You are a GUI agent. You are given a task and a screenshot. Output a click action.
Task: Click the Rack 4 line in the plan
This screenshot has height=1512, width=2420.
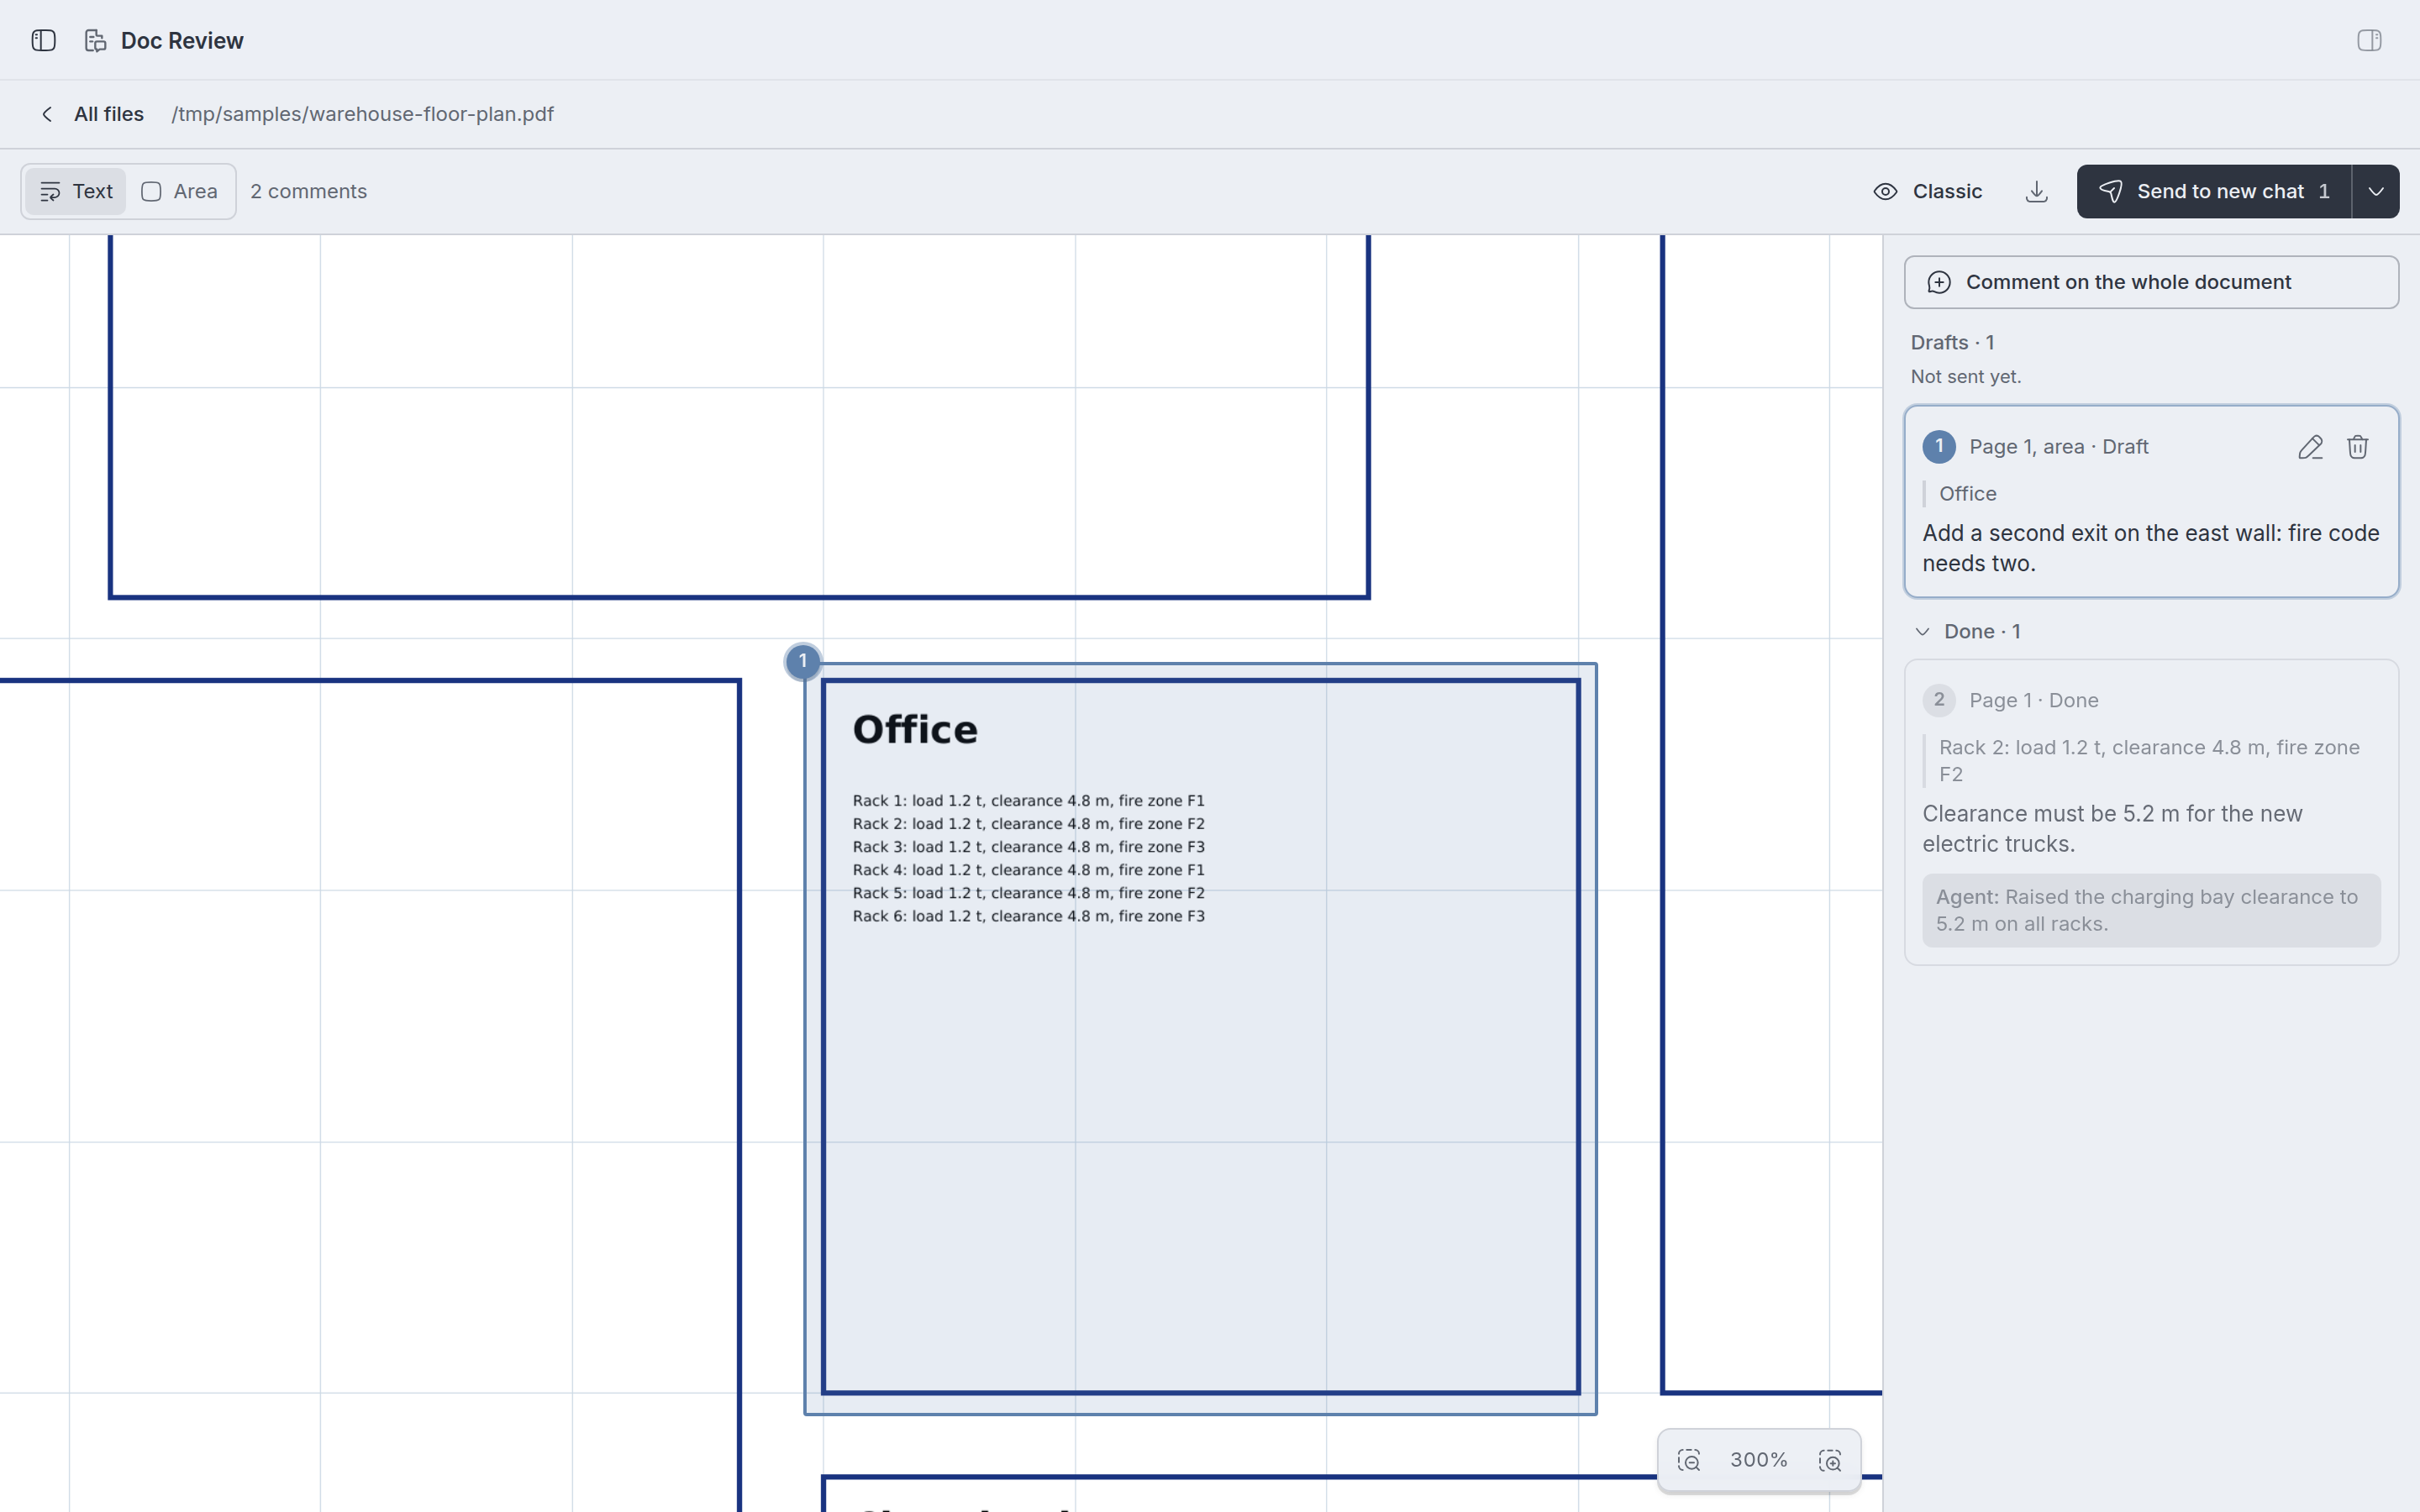(1028, 870)
